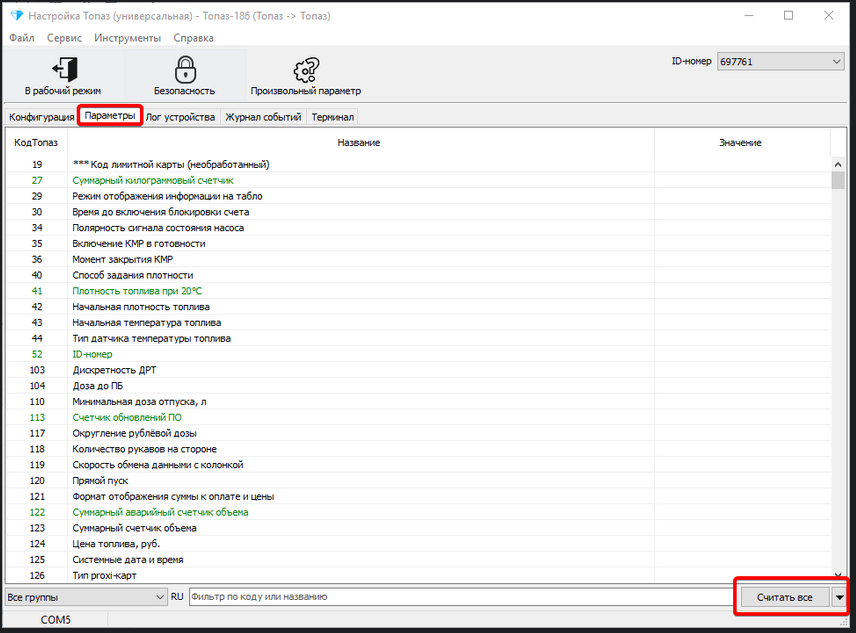Image resolution: width=856 pixels, height=633 pixels.
Task: Select row Скорость обмена данными с колонкой
Action: click(418, 465)
